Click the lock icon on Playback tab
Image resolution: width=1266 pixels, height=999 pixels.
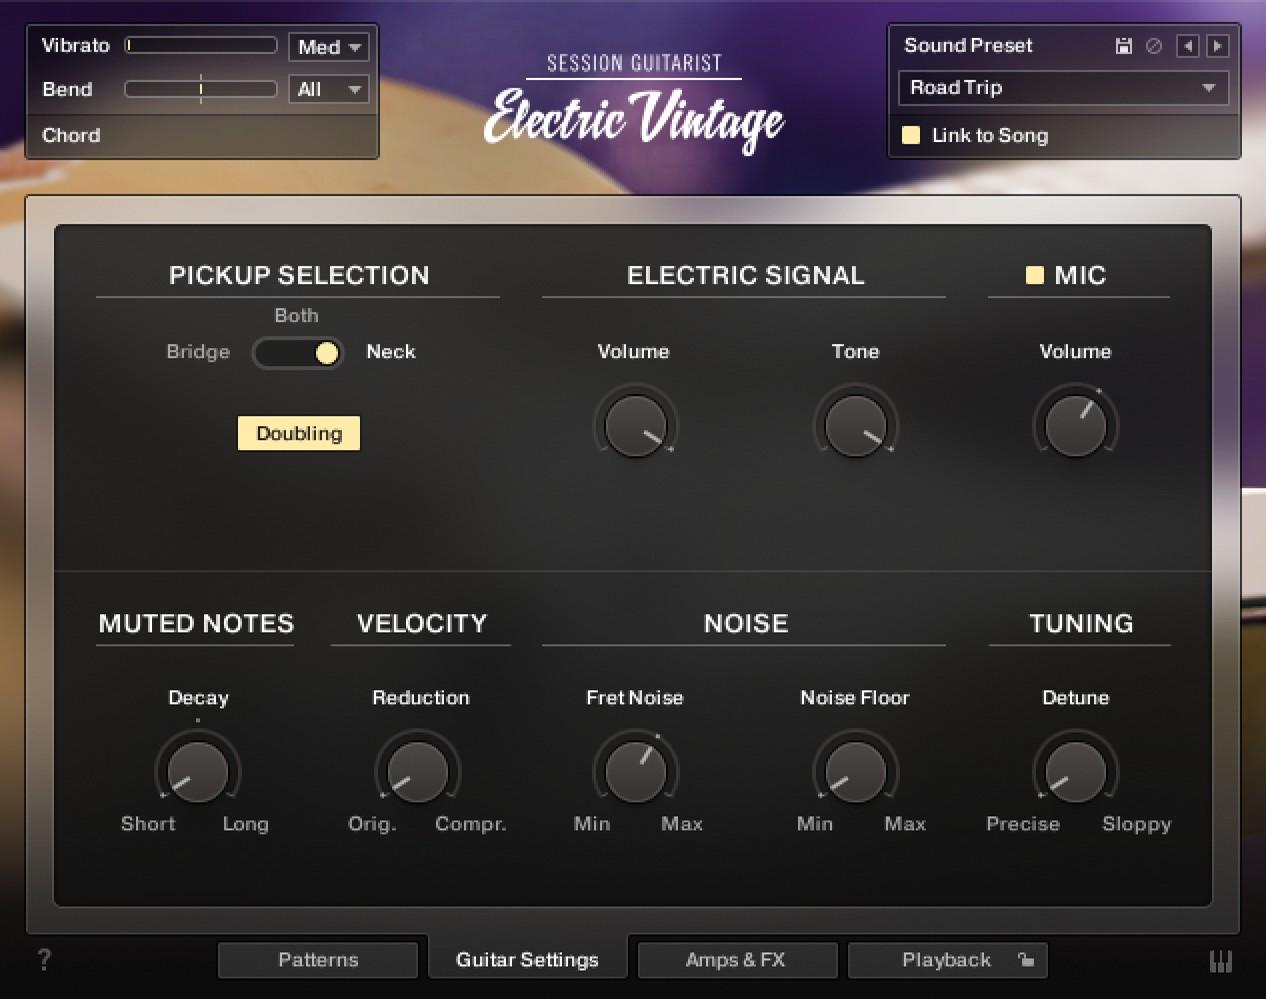coord(1026,960)
